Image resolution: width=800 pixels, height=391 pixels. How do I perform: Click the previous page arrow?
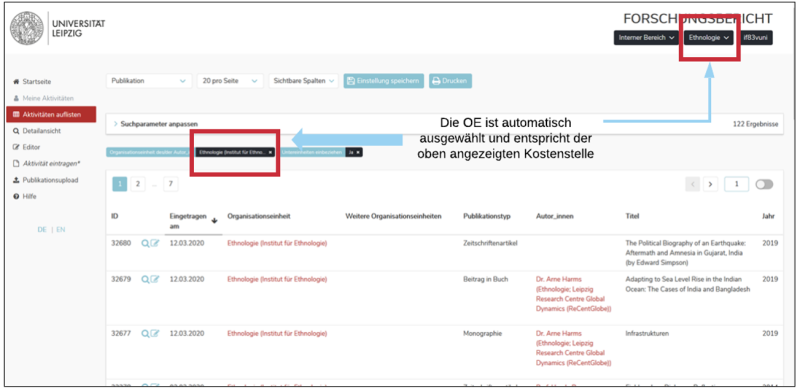[692, 184]
